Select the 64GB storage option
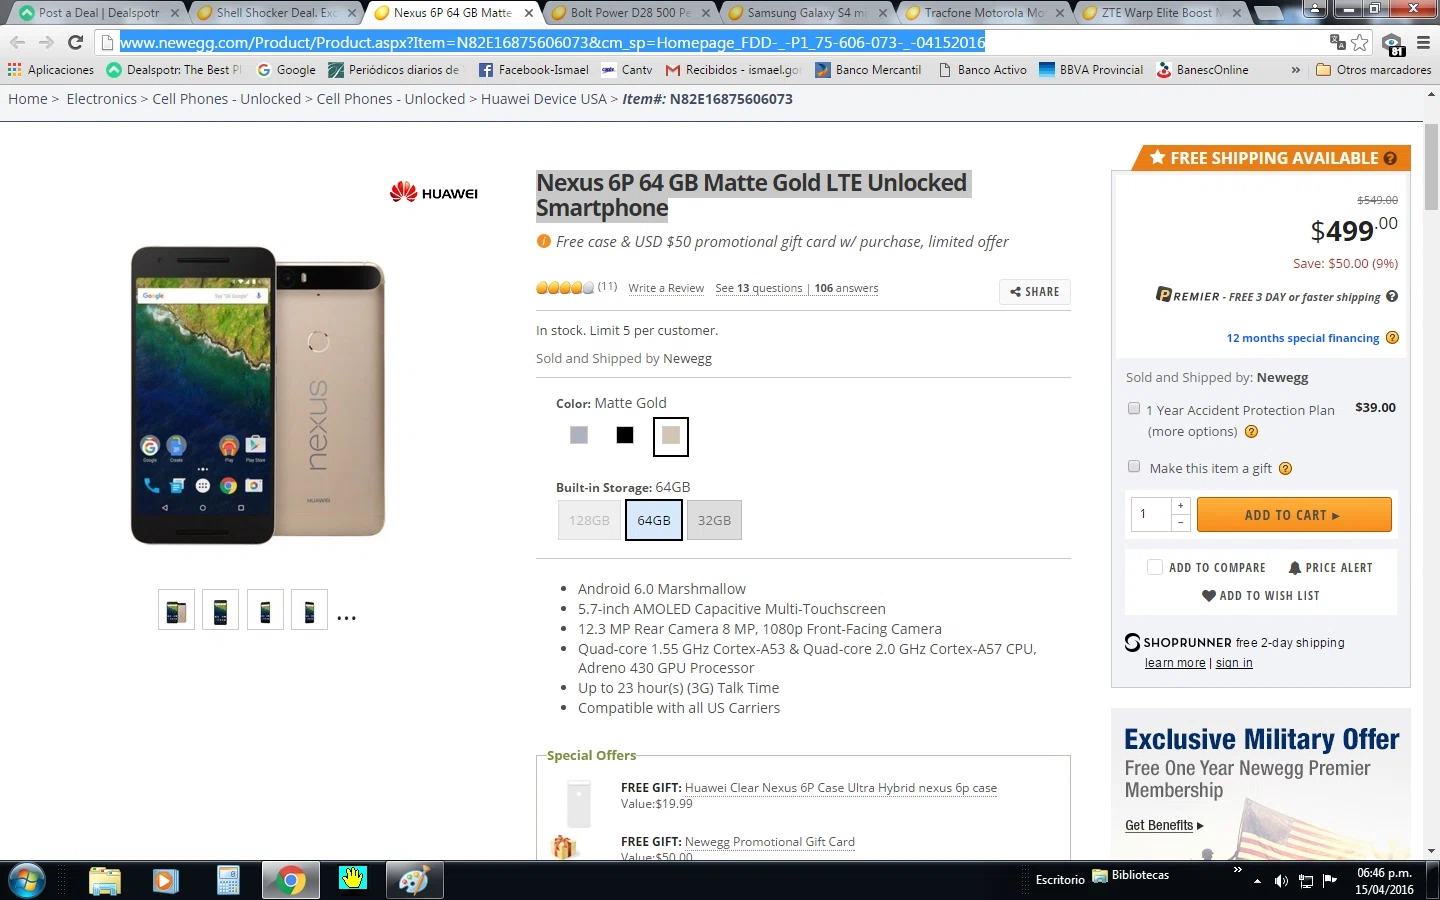Image resolution: width=1440 pixels, height=900 pixels. [x=654, y=520]
